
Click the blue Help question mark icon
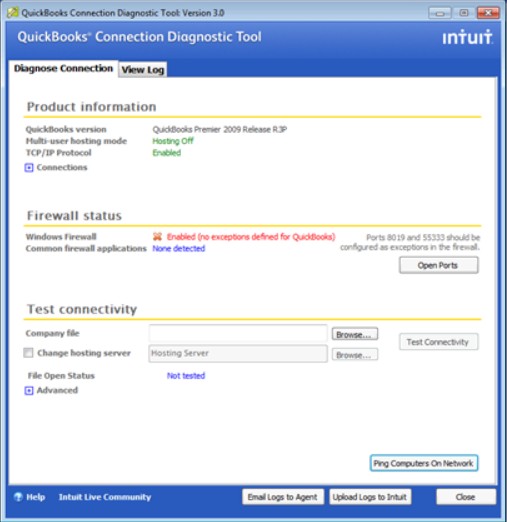[18, 497]
